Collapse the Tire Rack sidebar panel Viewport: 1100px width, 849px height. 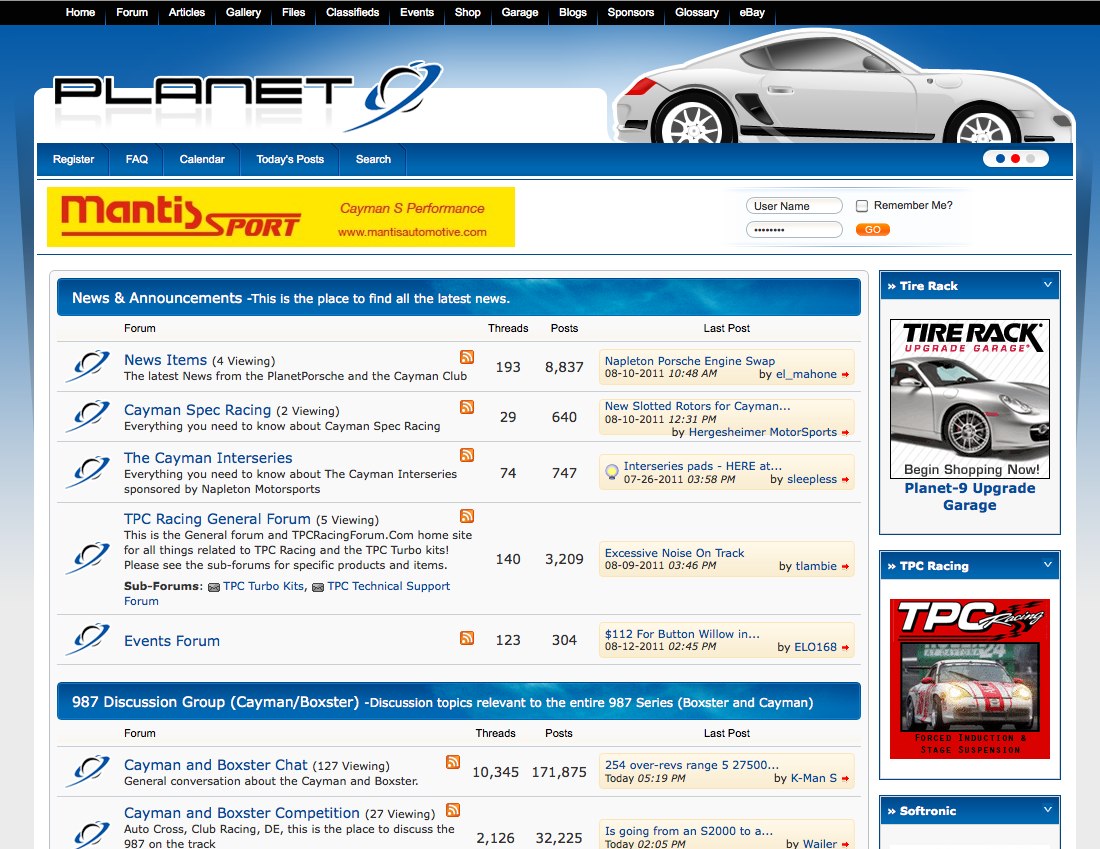pos(1047,285)
